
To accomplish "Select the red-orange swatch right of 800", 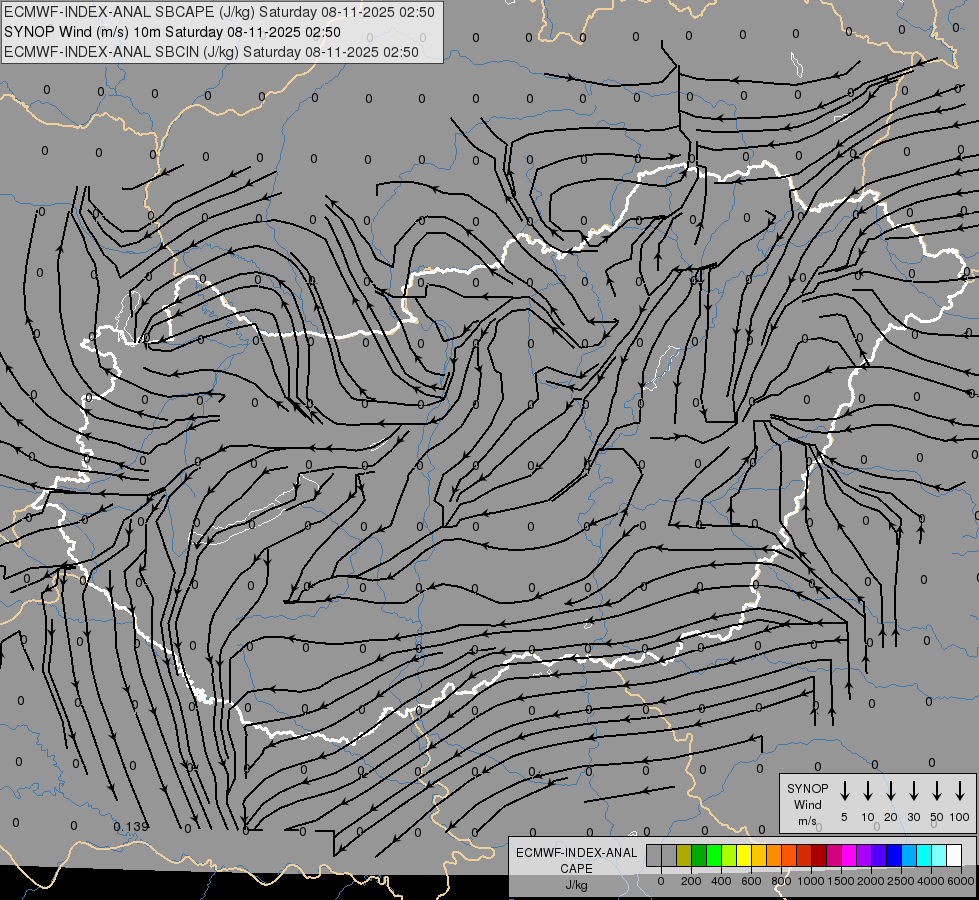I will [789, 855].
